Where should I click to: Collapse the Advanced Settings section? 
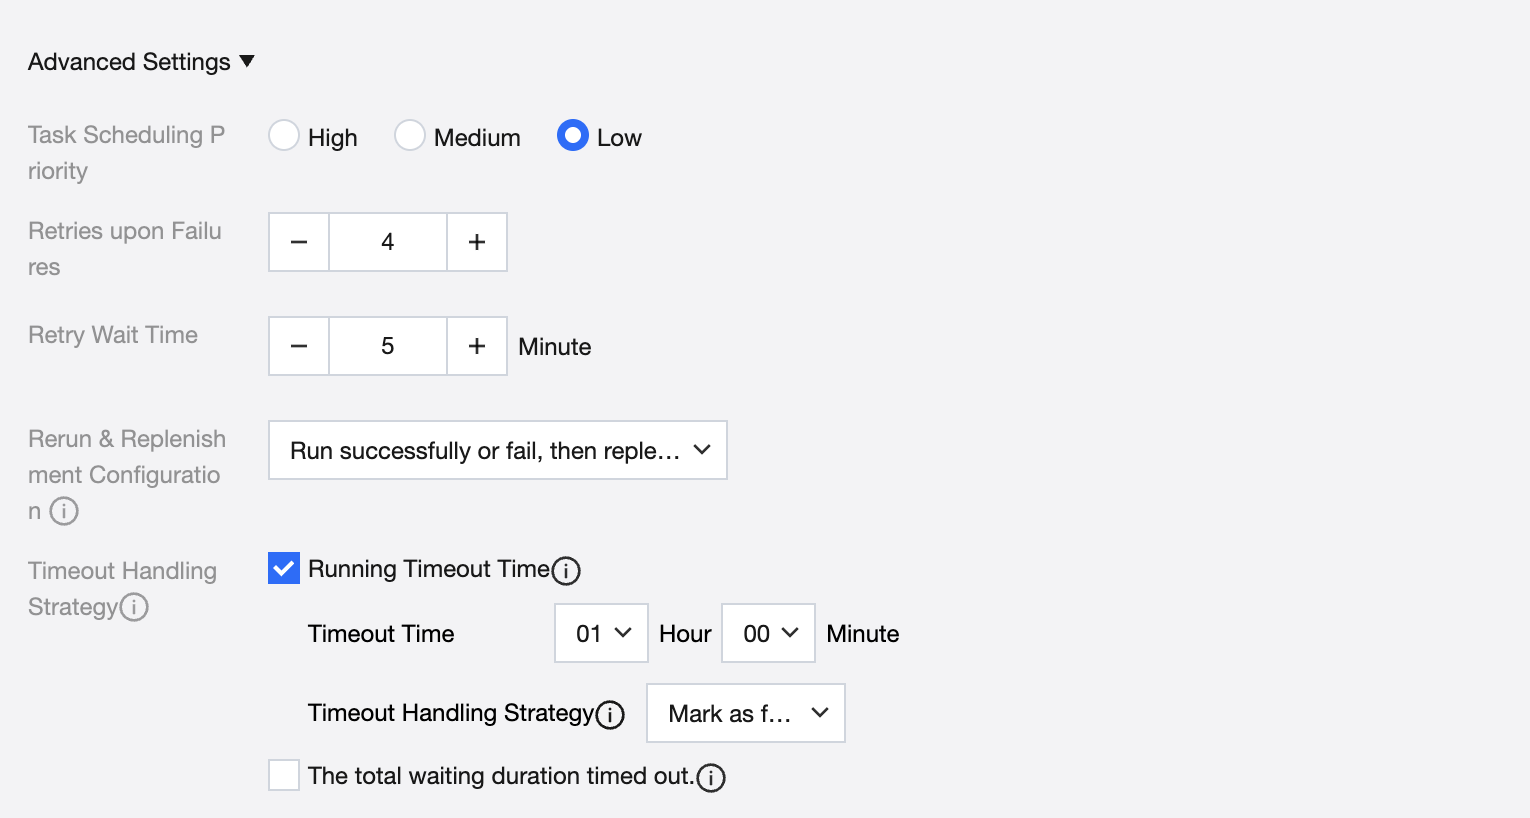point(247,62)
